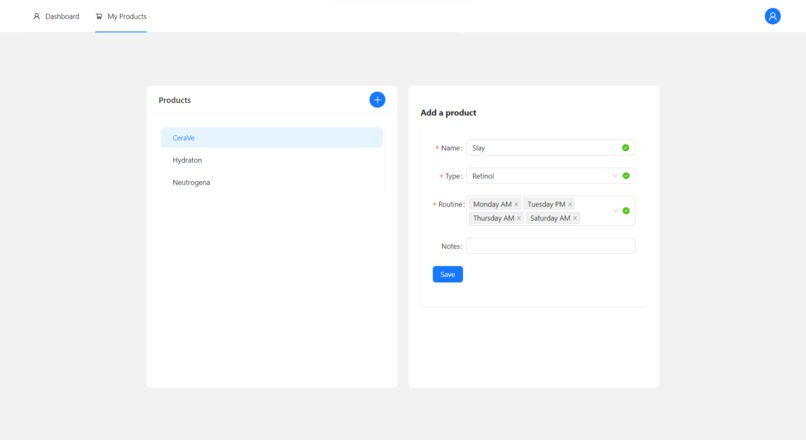Select CeraVe in the products list

[271, 138]
